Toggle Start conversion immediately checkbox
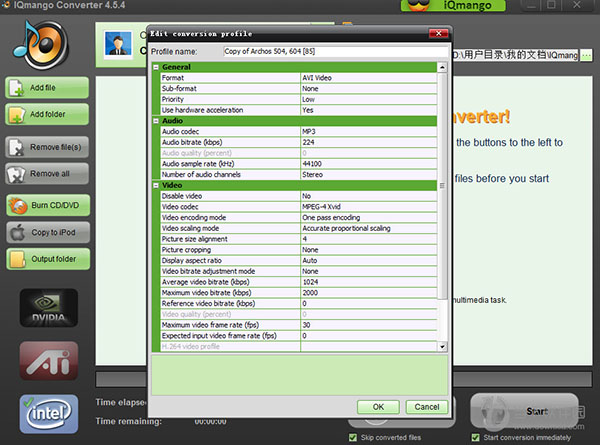The image size is (600, 445). pyautogui.click(x=475, y=437)
